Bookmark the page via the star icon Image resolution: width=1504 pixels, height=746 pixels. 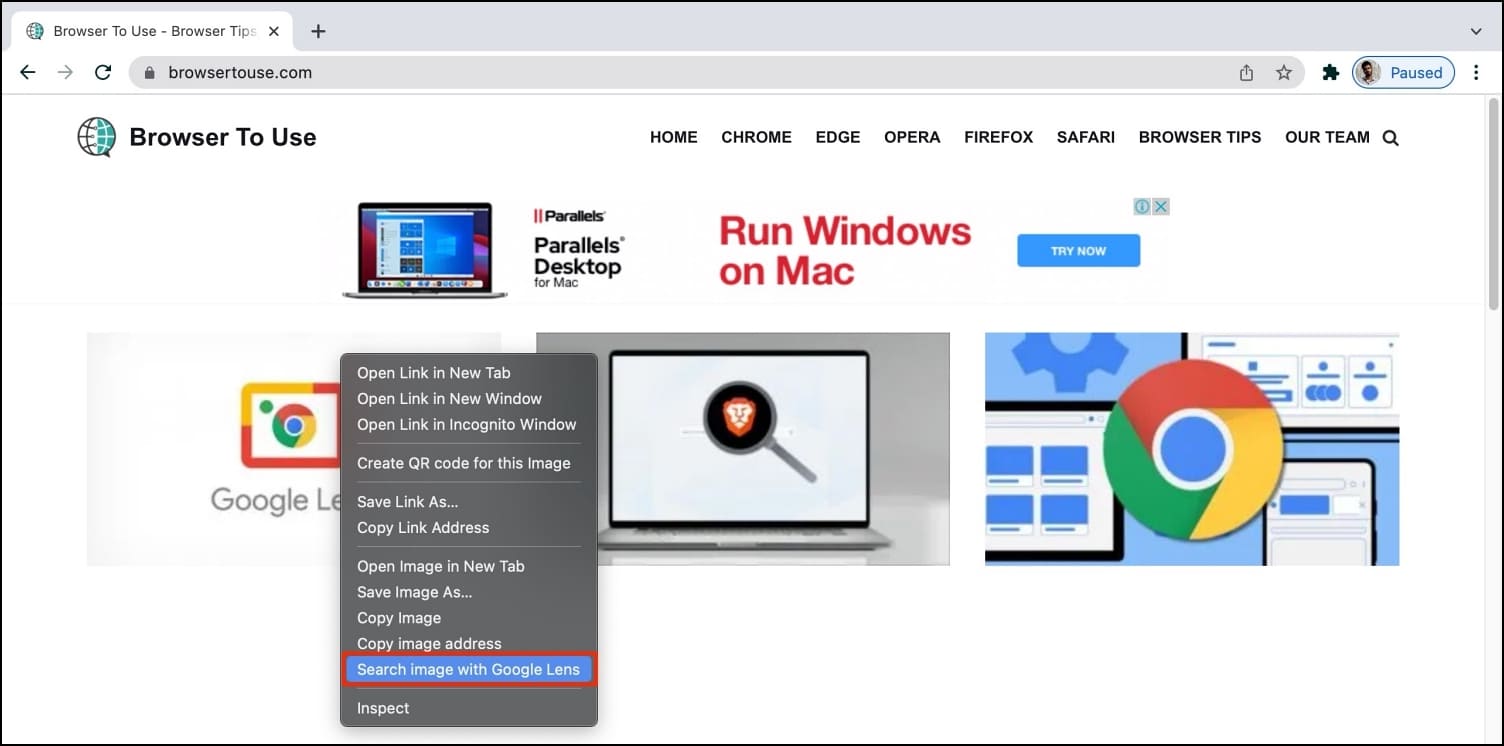pyautogui.click(x=1285, y=72)
